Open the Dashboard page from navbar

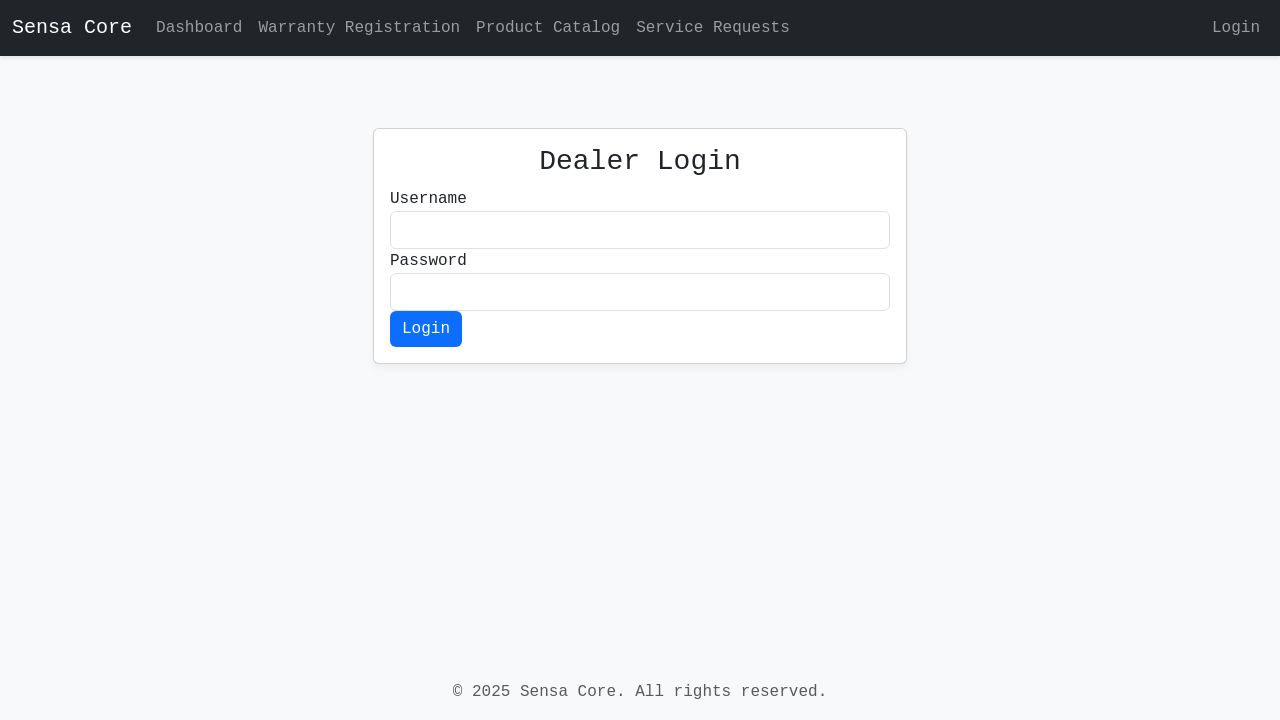(x=199, y=27)
